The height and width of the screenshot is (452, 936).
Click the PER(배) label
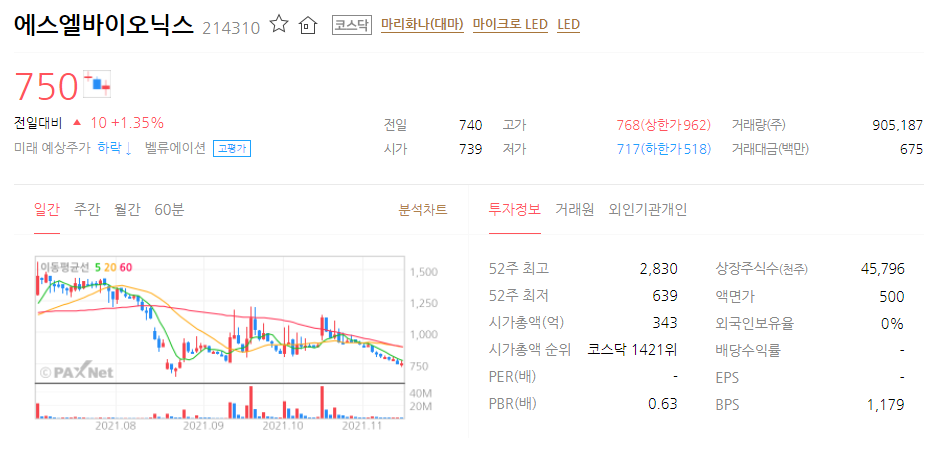pyautogui.click(x=512, y=377)
